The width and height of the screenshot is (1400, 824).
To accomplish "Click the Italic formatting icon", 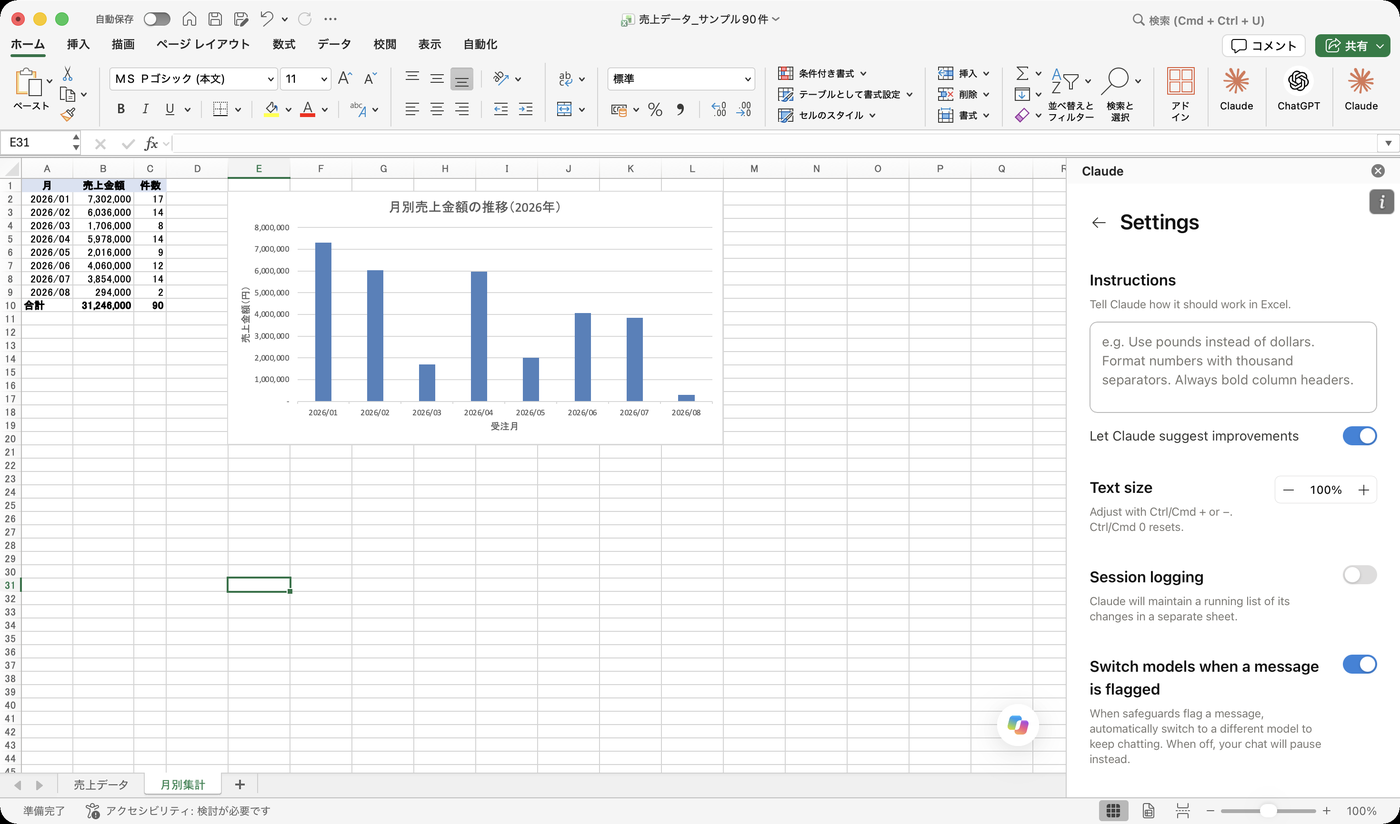I will click(x=146, y=109).
